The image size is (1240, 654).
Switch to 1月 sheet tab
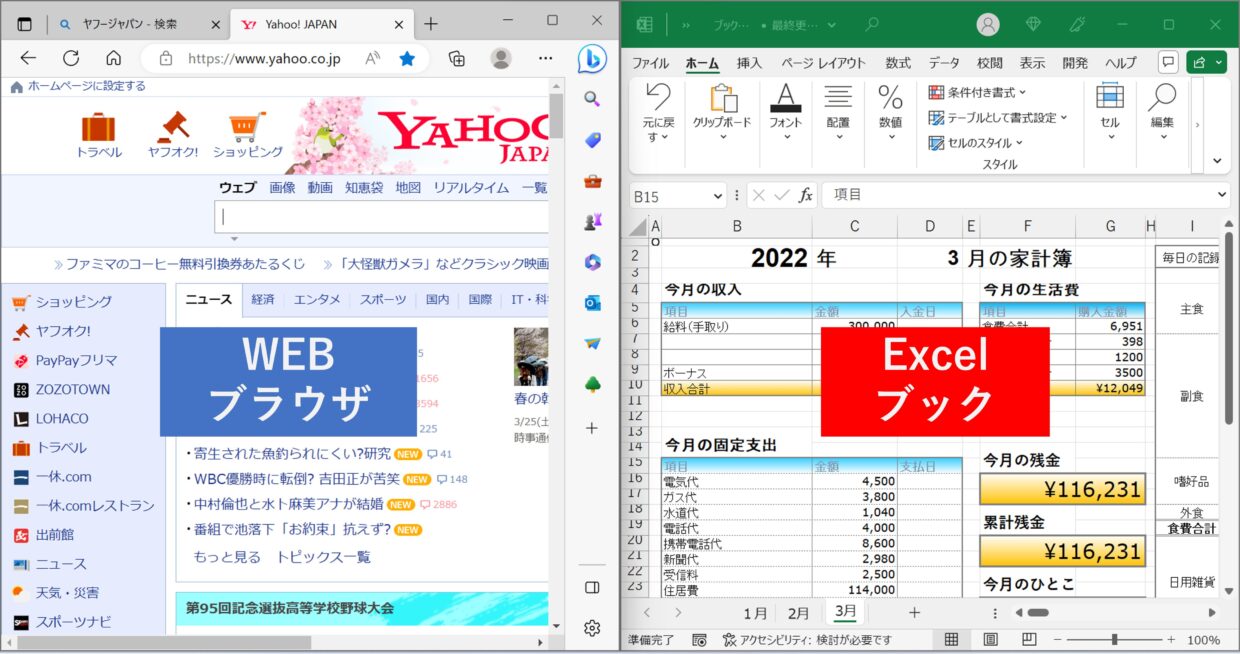tap(756, 613)
